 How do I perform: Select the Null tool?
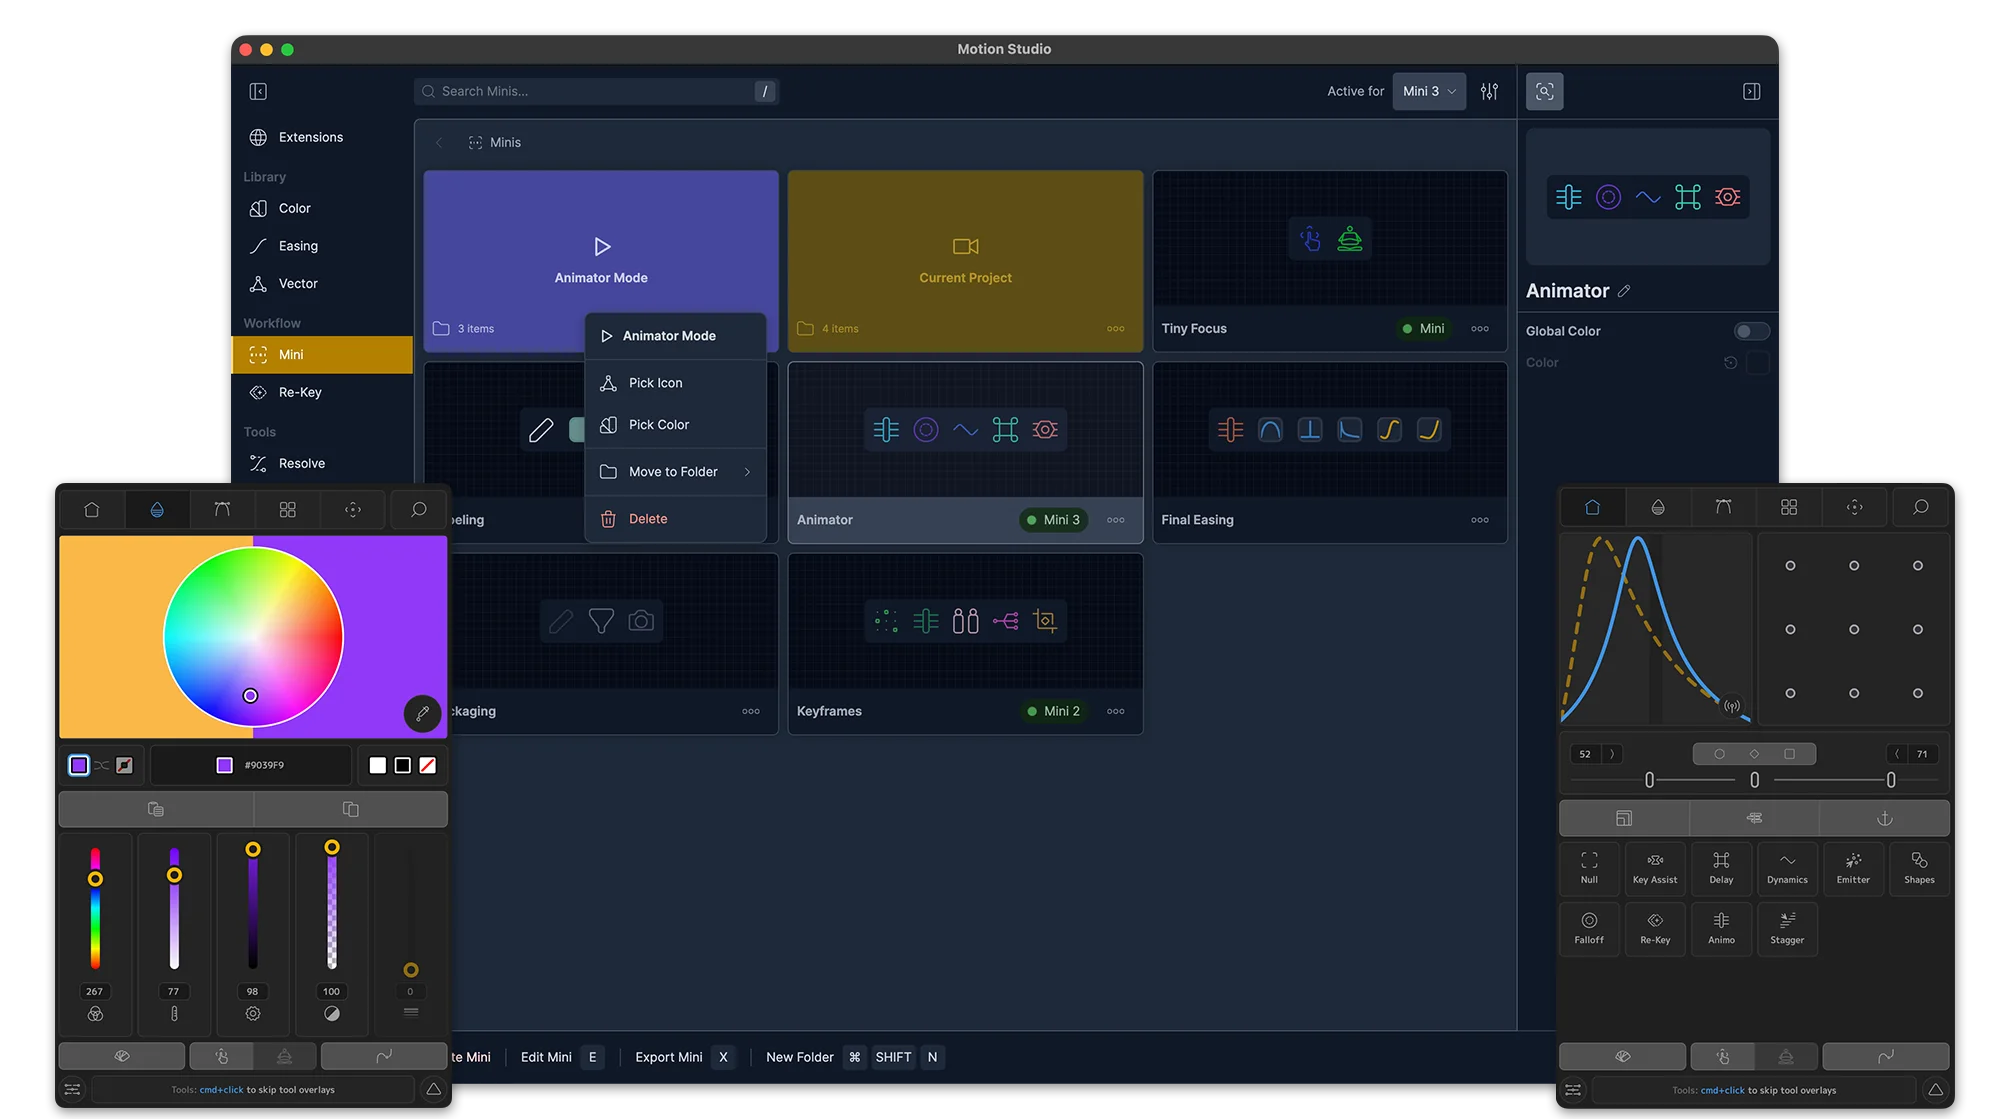coord(1589,868)
